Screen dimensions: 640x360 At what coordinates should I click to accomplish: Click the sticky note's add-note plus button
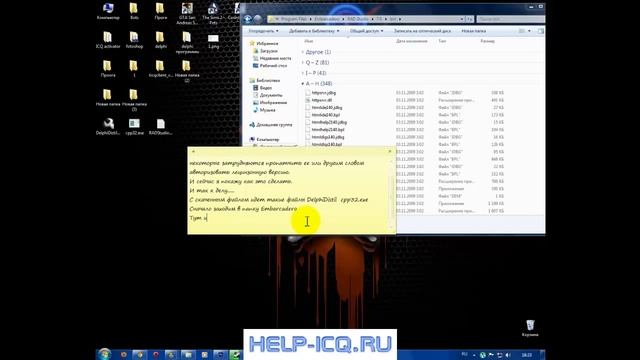(x=193, y=151)
